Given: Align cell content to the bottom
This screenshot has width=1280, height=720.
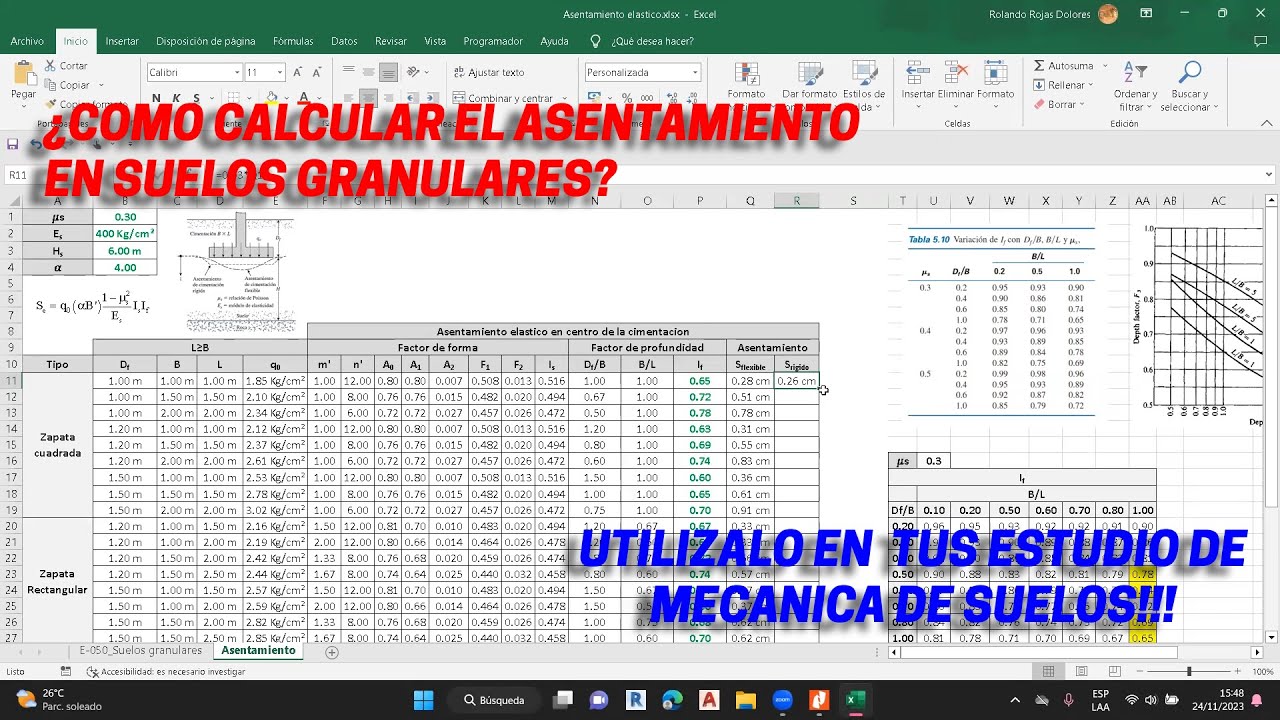Looking at the screenshot, I should coord(387,72).
